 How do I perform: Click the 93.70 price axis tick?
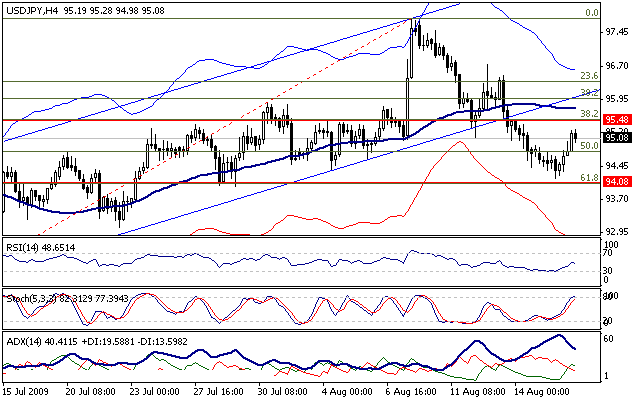[617, 199]
